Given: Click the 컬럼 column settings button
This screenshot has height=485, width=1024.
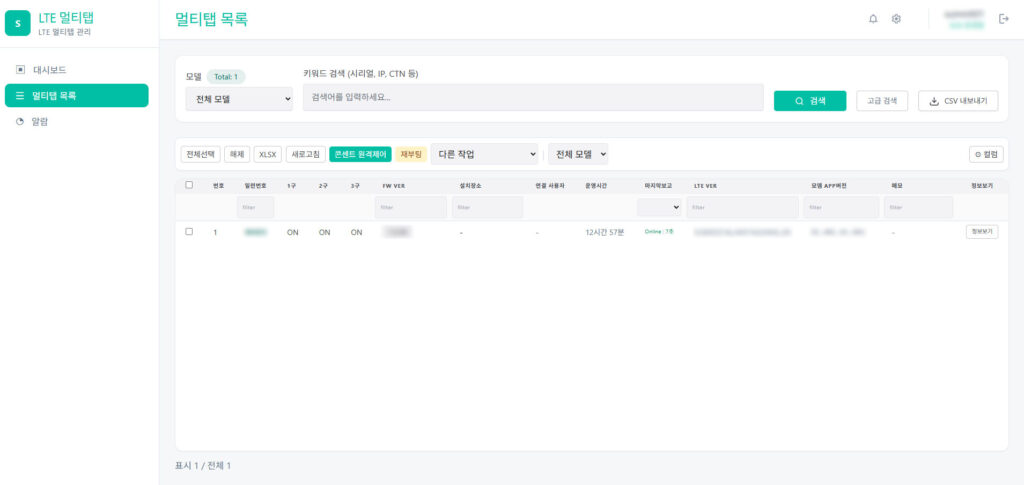Looking at the screenshot, I should point(986,155).
